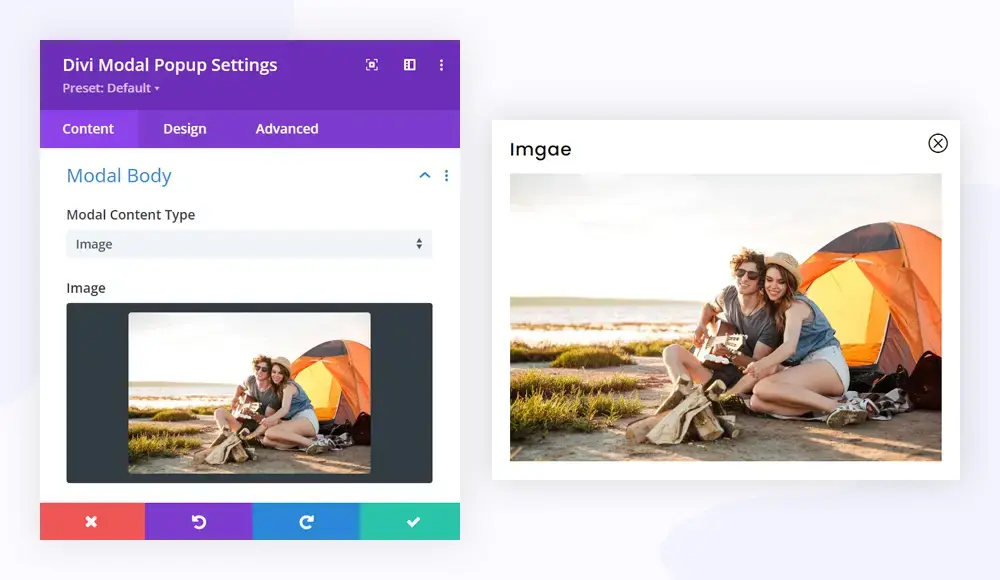1000x580 pixels.
Task: Click the camping photo in the popup
Action: point(726,317)
